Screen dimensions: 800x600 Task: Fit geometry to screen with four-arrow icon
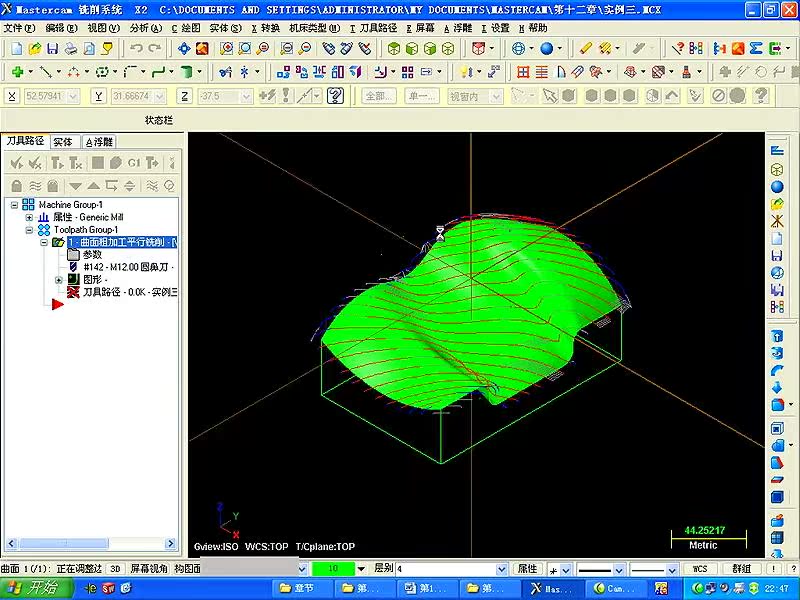tap(184, 49)
